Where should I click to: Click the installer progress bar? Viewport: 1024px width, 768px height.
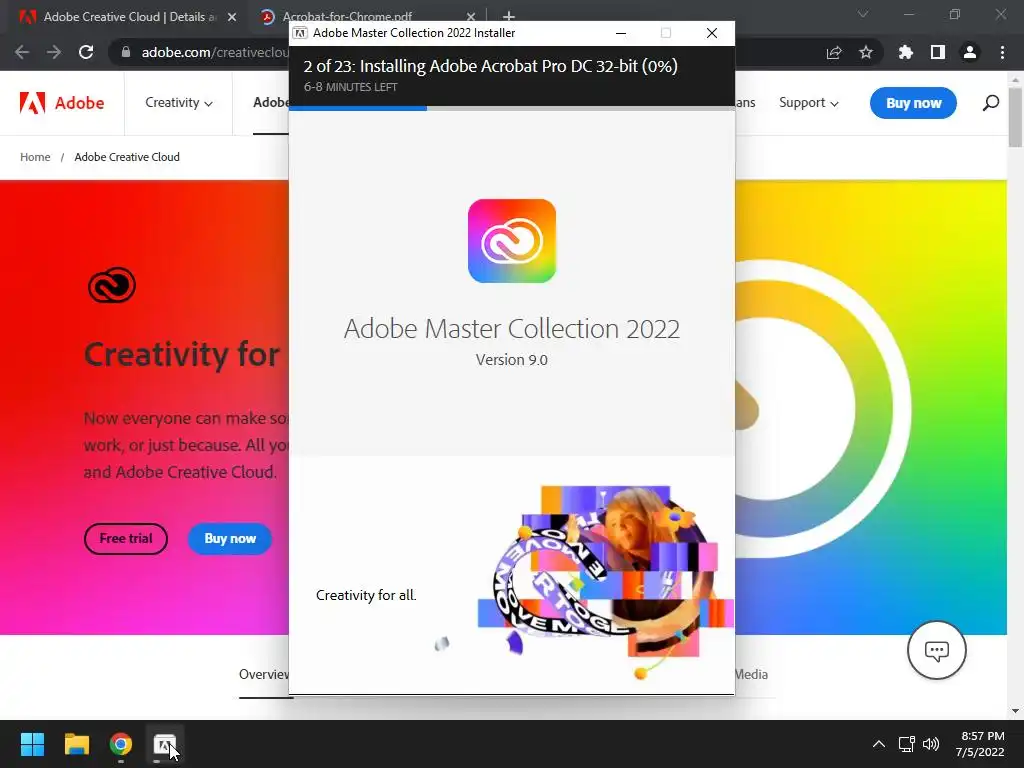pos(512,108)
